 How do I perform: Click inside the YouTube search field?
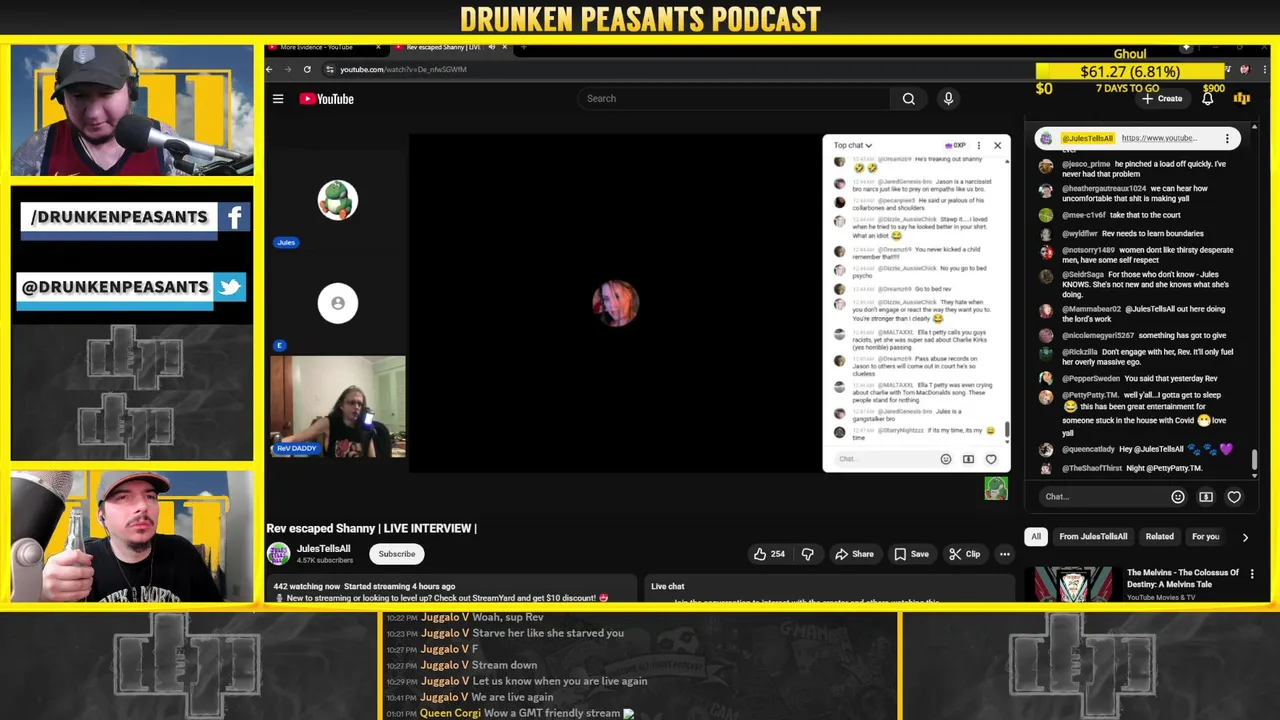tap(733, 99)
